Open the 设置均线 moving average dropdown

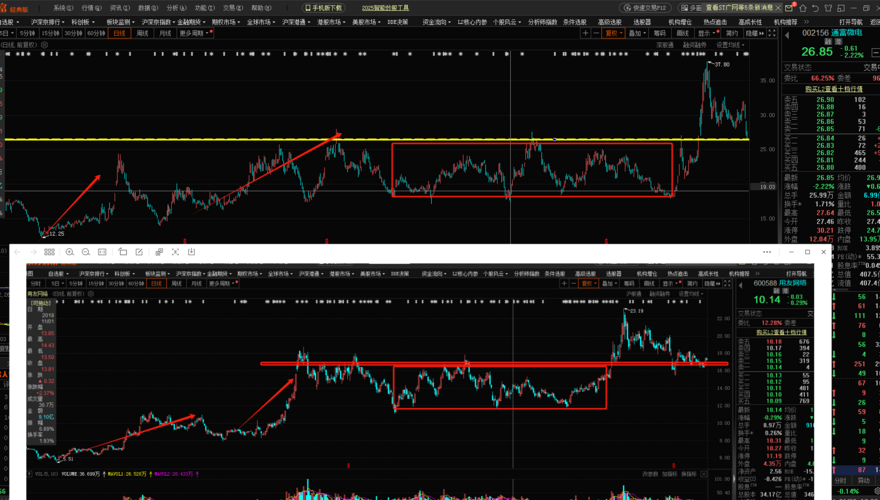730,45
